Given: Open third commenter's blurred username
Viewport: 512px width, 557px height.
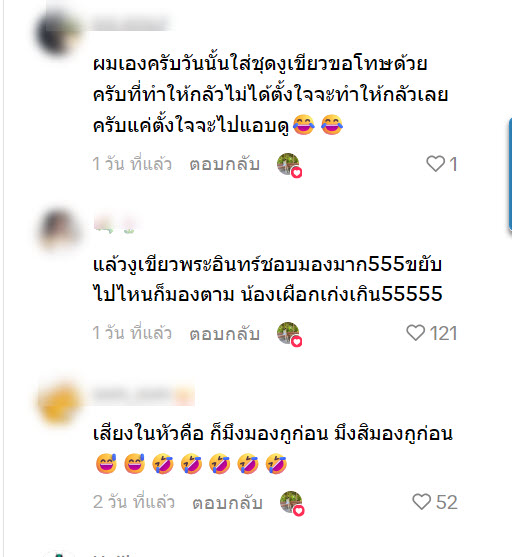Looking at the screenshot, I should click(143, 394).
